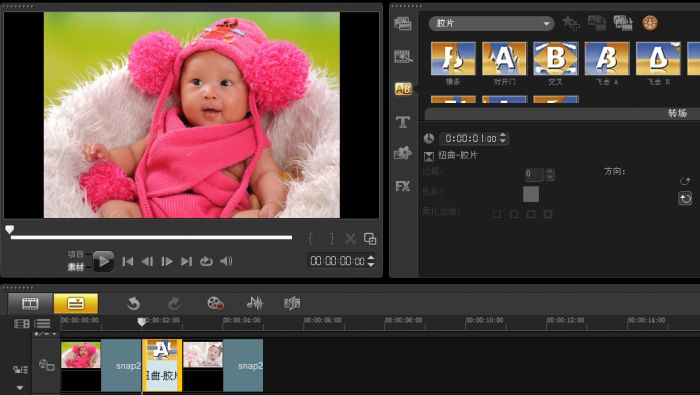Viewport: 700px width, 395px height.
Task: Apply random effects to video track icon
Action: click(x=623, y=23)
